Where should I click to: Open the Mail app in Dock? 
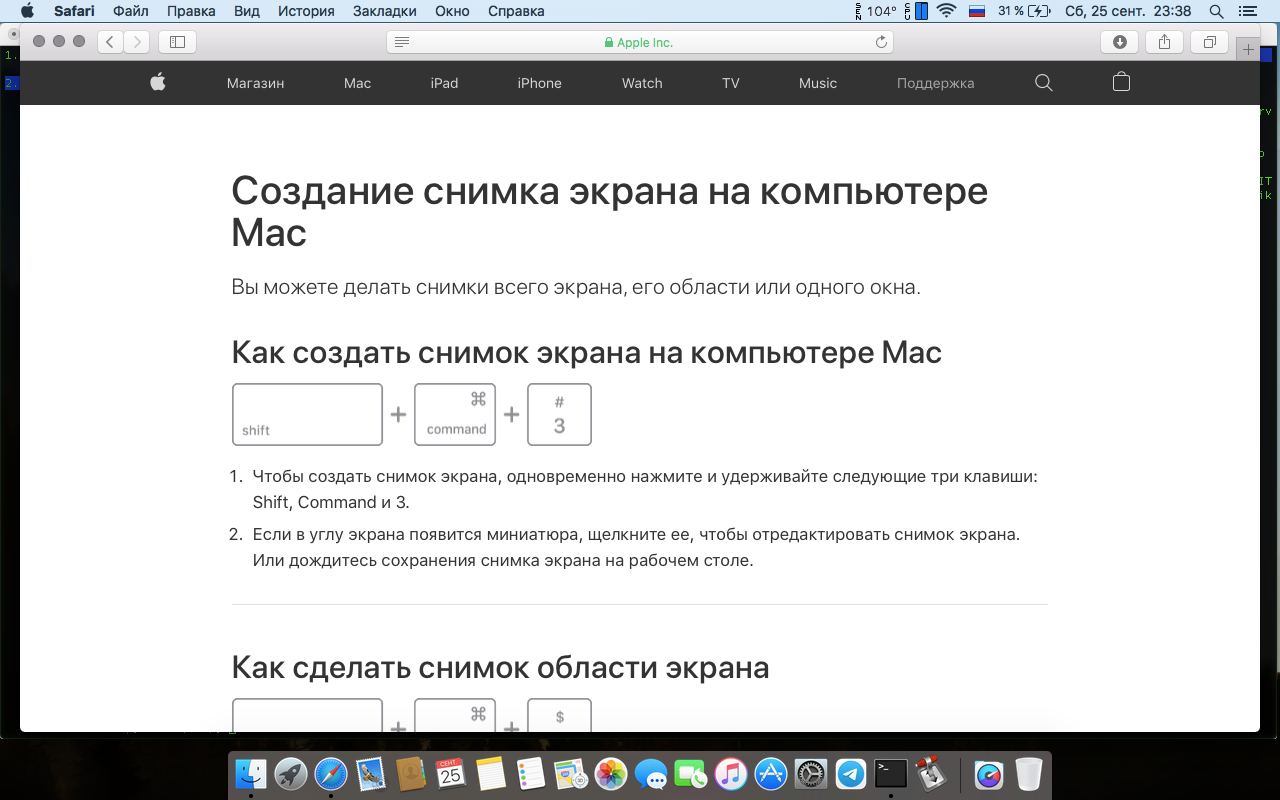[x=371, y=774]
